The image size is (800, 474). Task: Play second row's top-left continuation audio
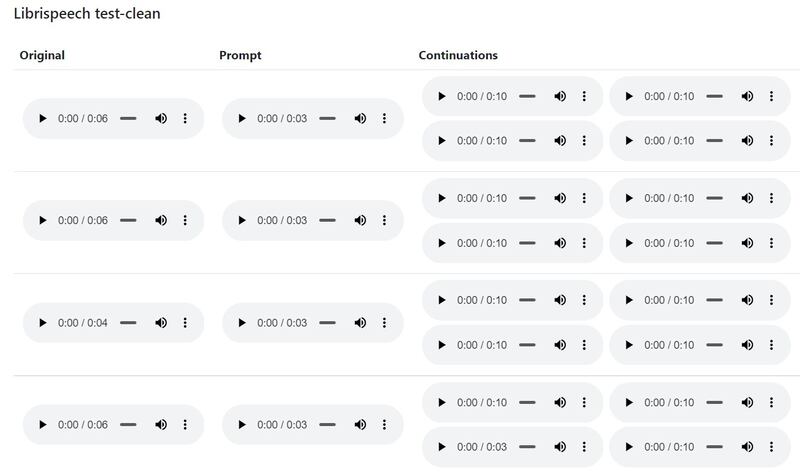click(441, 198)
